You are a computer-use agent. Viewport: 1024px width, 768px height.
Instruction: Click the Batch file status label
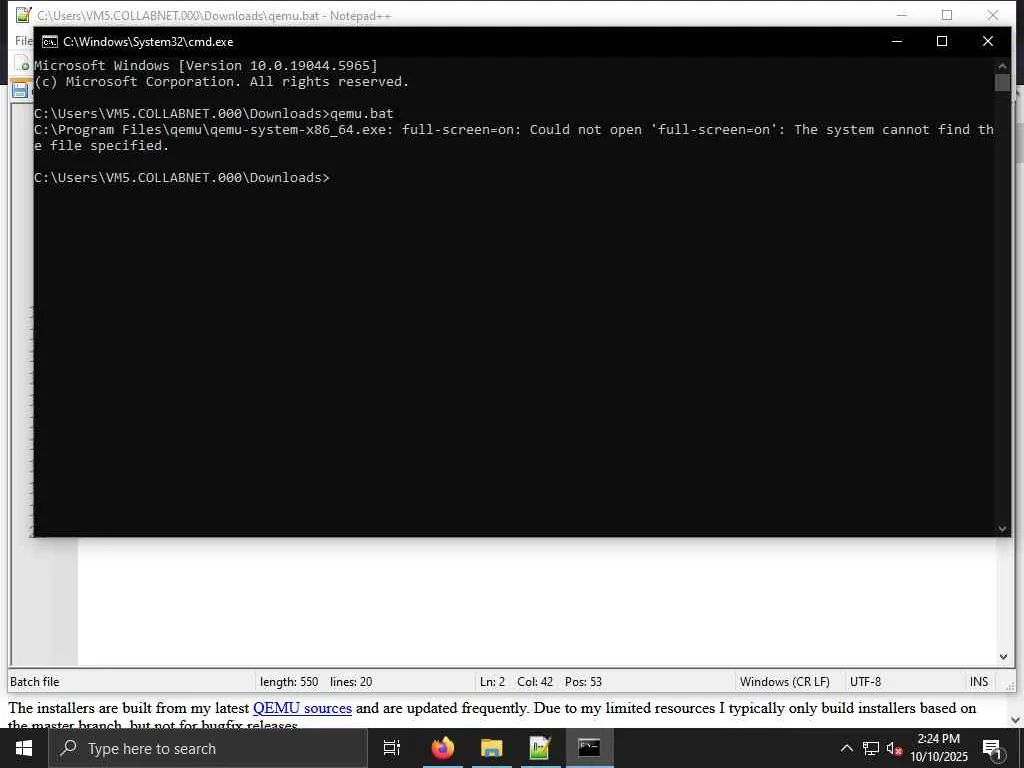[x=35, y=682]
